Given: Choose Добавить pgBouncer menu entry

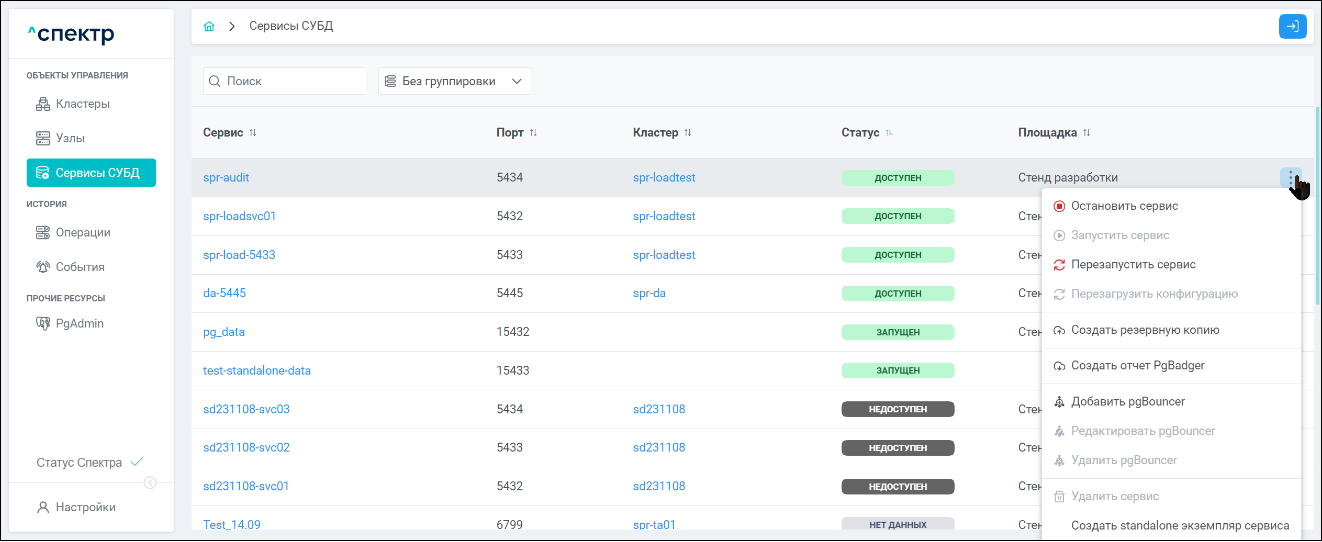Looking at the screenshot, I should [1127, 402].
